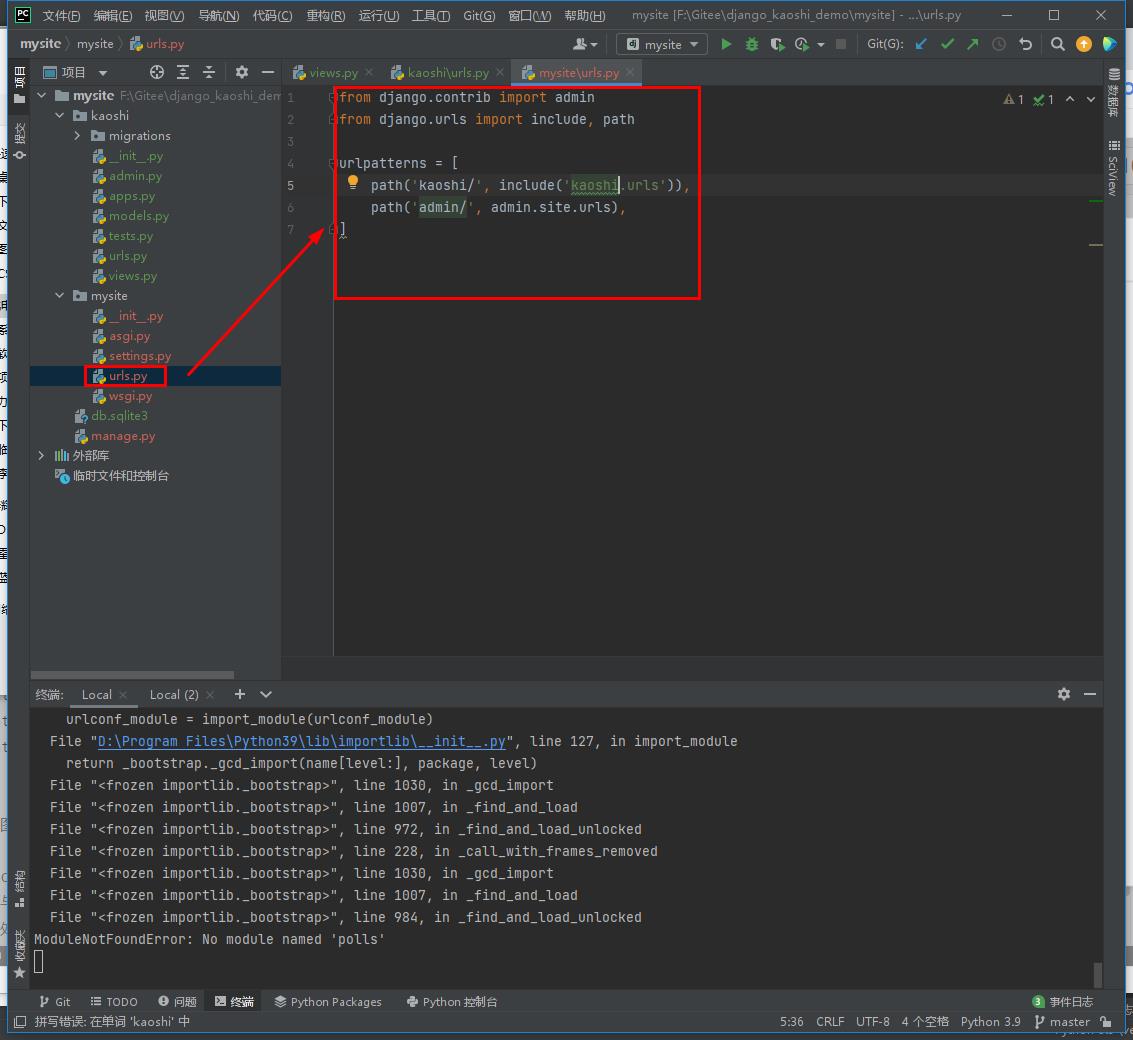This screenshot has height=1040, width=1133.
Task: Select the Local (2) terminal tab
Action: tap(174, 695)
